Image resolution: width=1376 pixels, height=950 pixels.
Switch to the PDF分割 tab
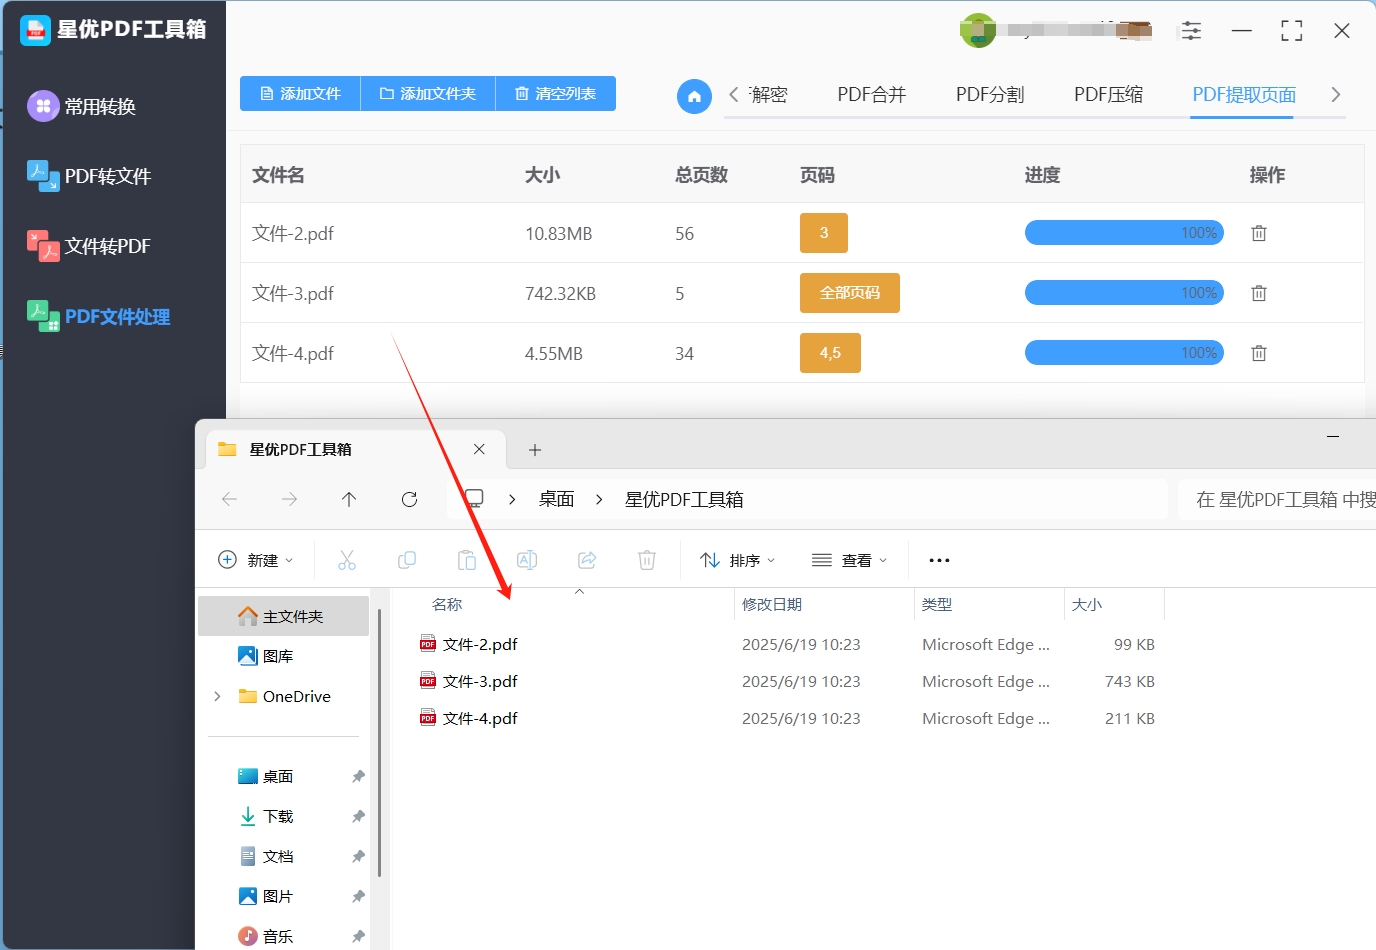coord(990,95)
